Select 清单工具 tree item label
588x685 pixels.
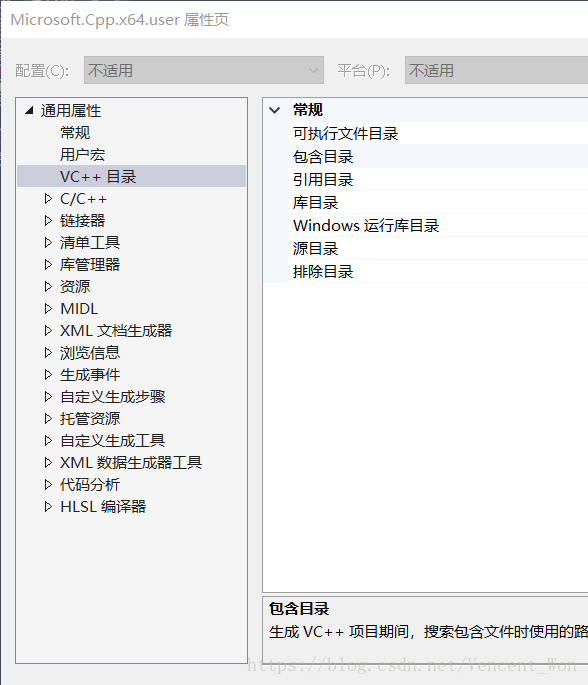[90, 242]
